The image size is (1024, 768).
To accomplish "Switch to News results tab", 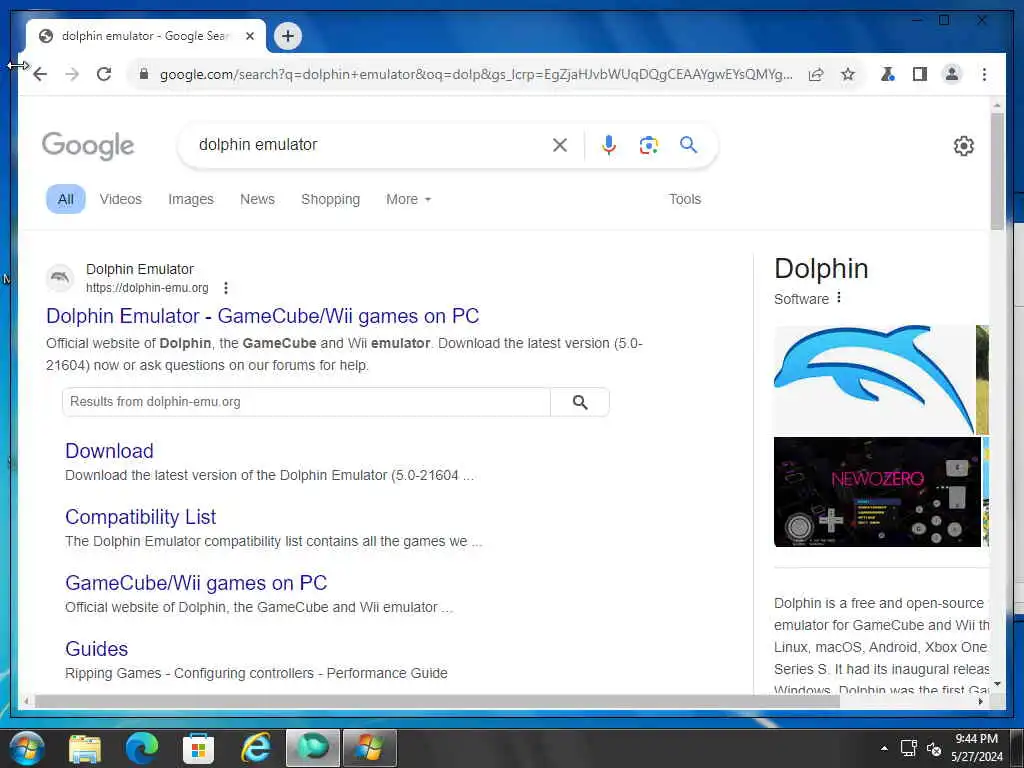I will point(257,199).
